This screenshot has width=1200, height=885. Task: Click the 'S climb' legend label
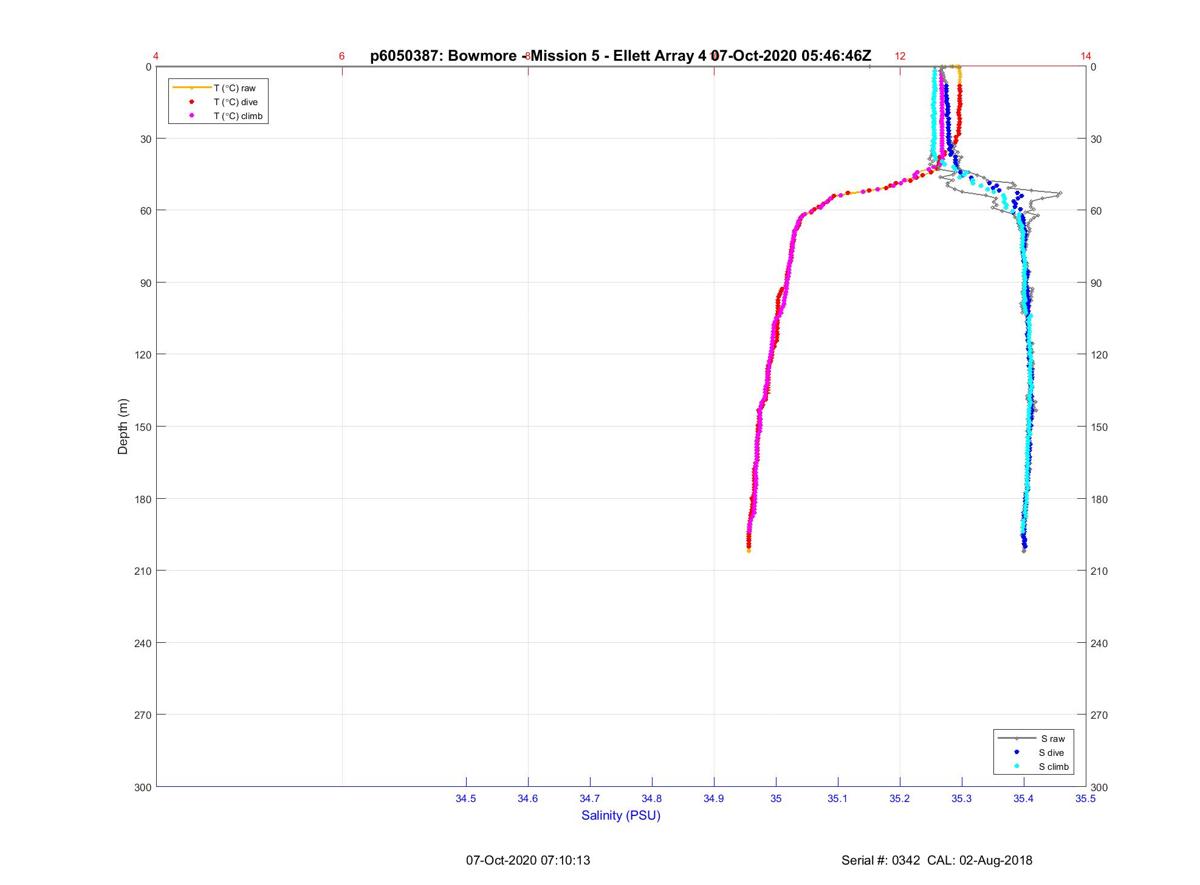point(1054,766)
